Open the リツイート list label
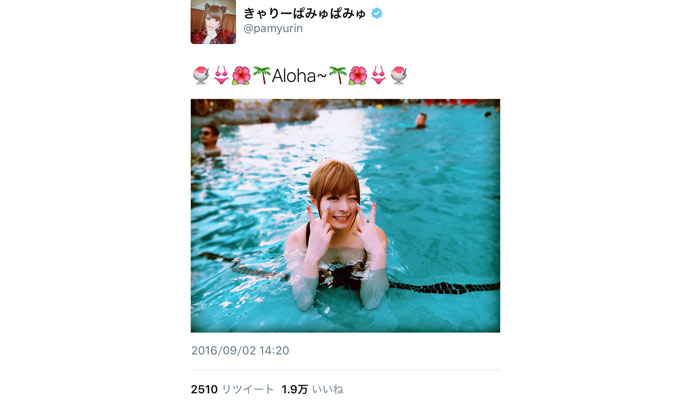Screen dimensions: 700x400 pos(247,389)
